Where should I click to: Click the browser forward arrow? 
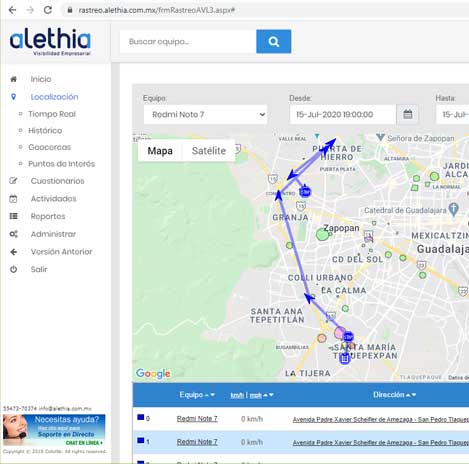tap(30, 10)
